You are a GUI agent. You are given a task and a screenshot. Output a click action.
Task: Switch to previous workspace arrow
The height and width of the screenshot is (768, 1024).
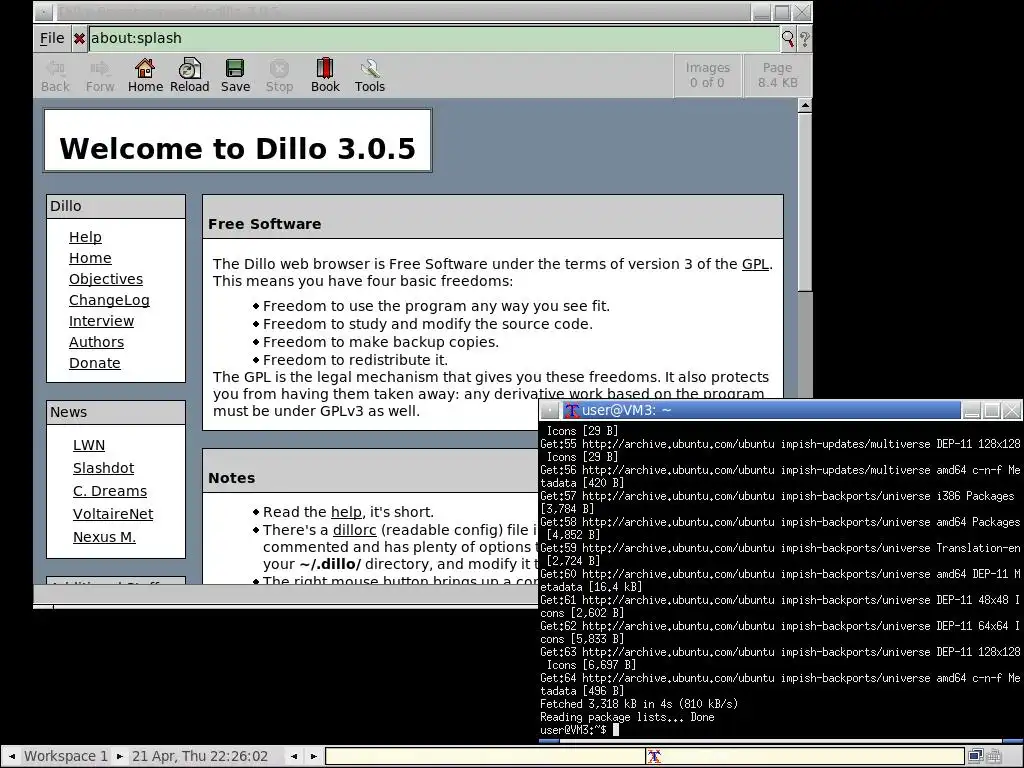click(x=11, y=756)
